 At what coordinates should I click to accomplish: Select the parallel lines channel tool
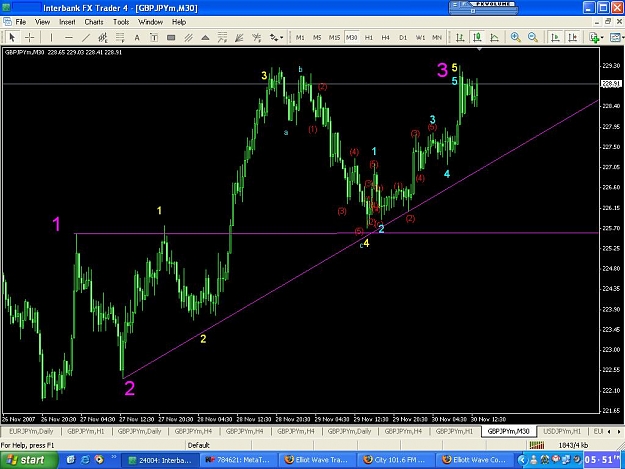(x=188, y=37)
